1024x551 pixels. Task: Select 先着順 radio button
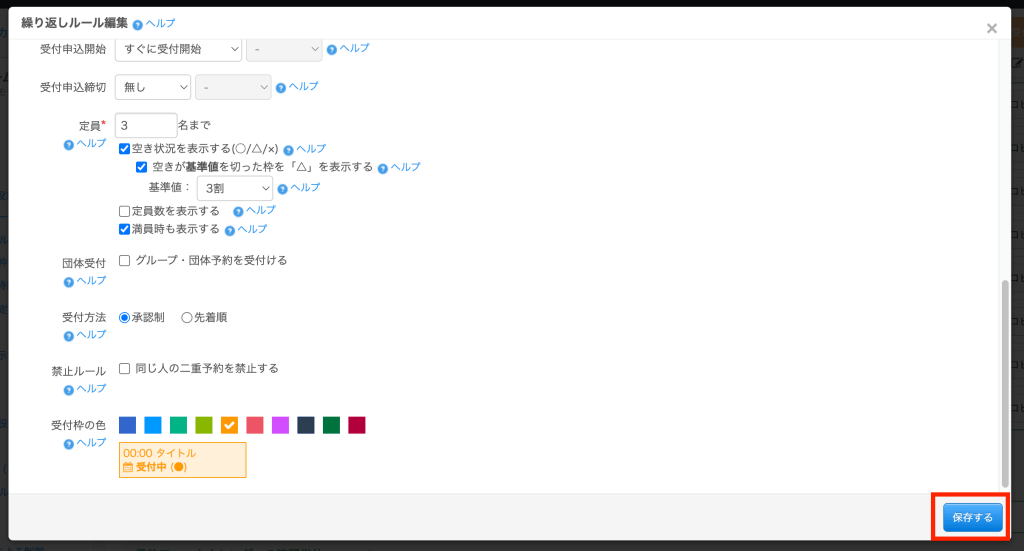click(187, 318)
